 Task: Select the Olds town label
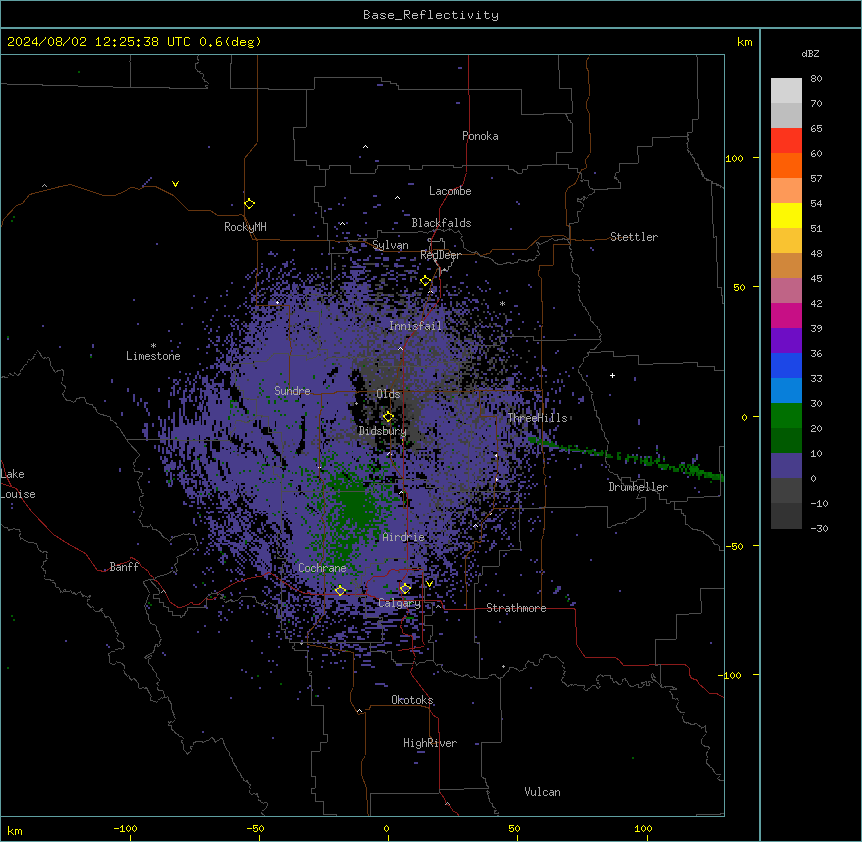click(388, 394)
